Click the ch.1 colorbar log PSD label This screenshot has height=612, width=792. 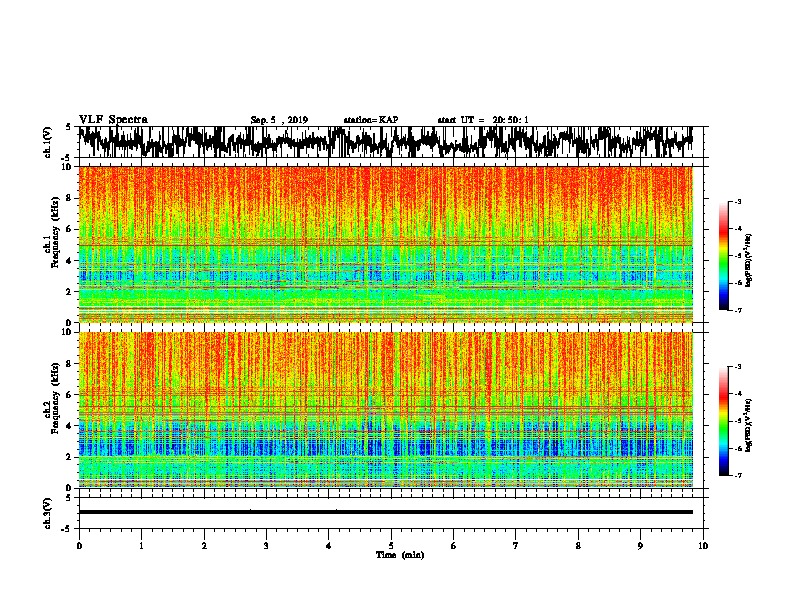coord(748,260)
